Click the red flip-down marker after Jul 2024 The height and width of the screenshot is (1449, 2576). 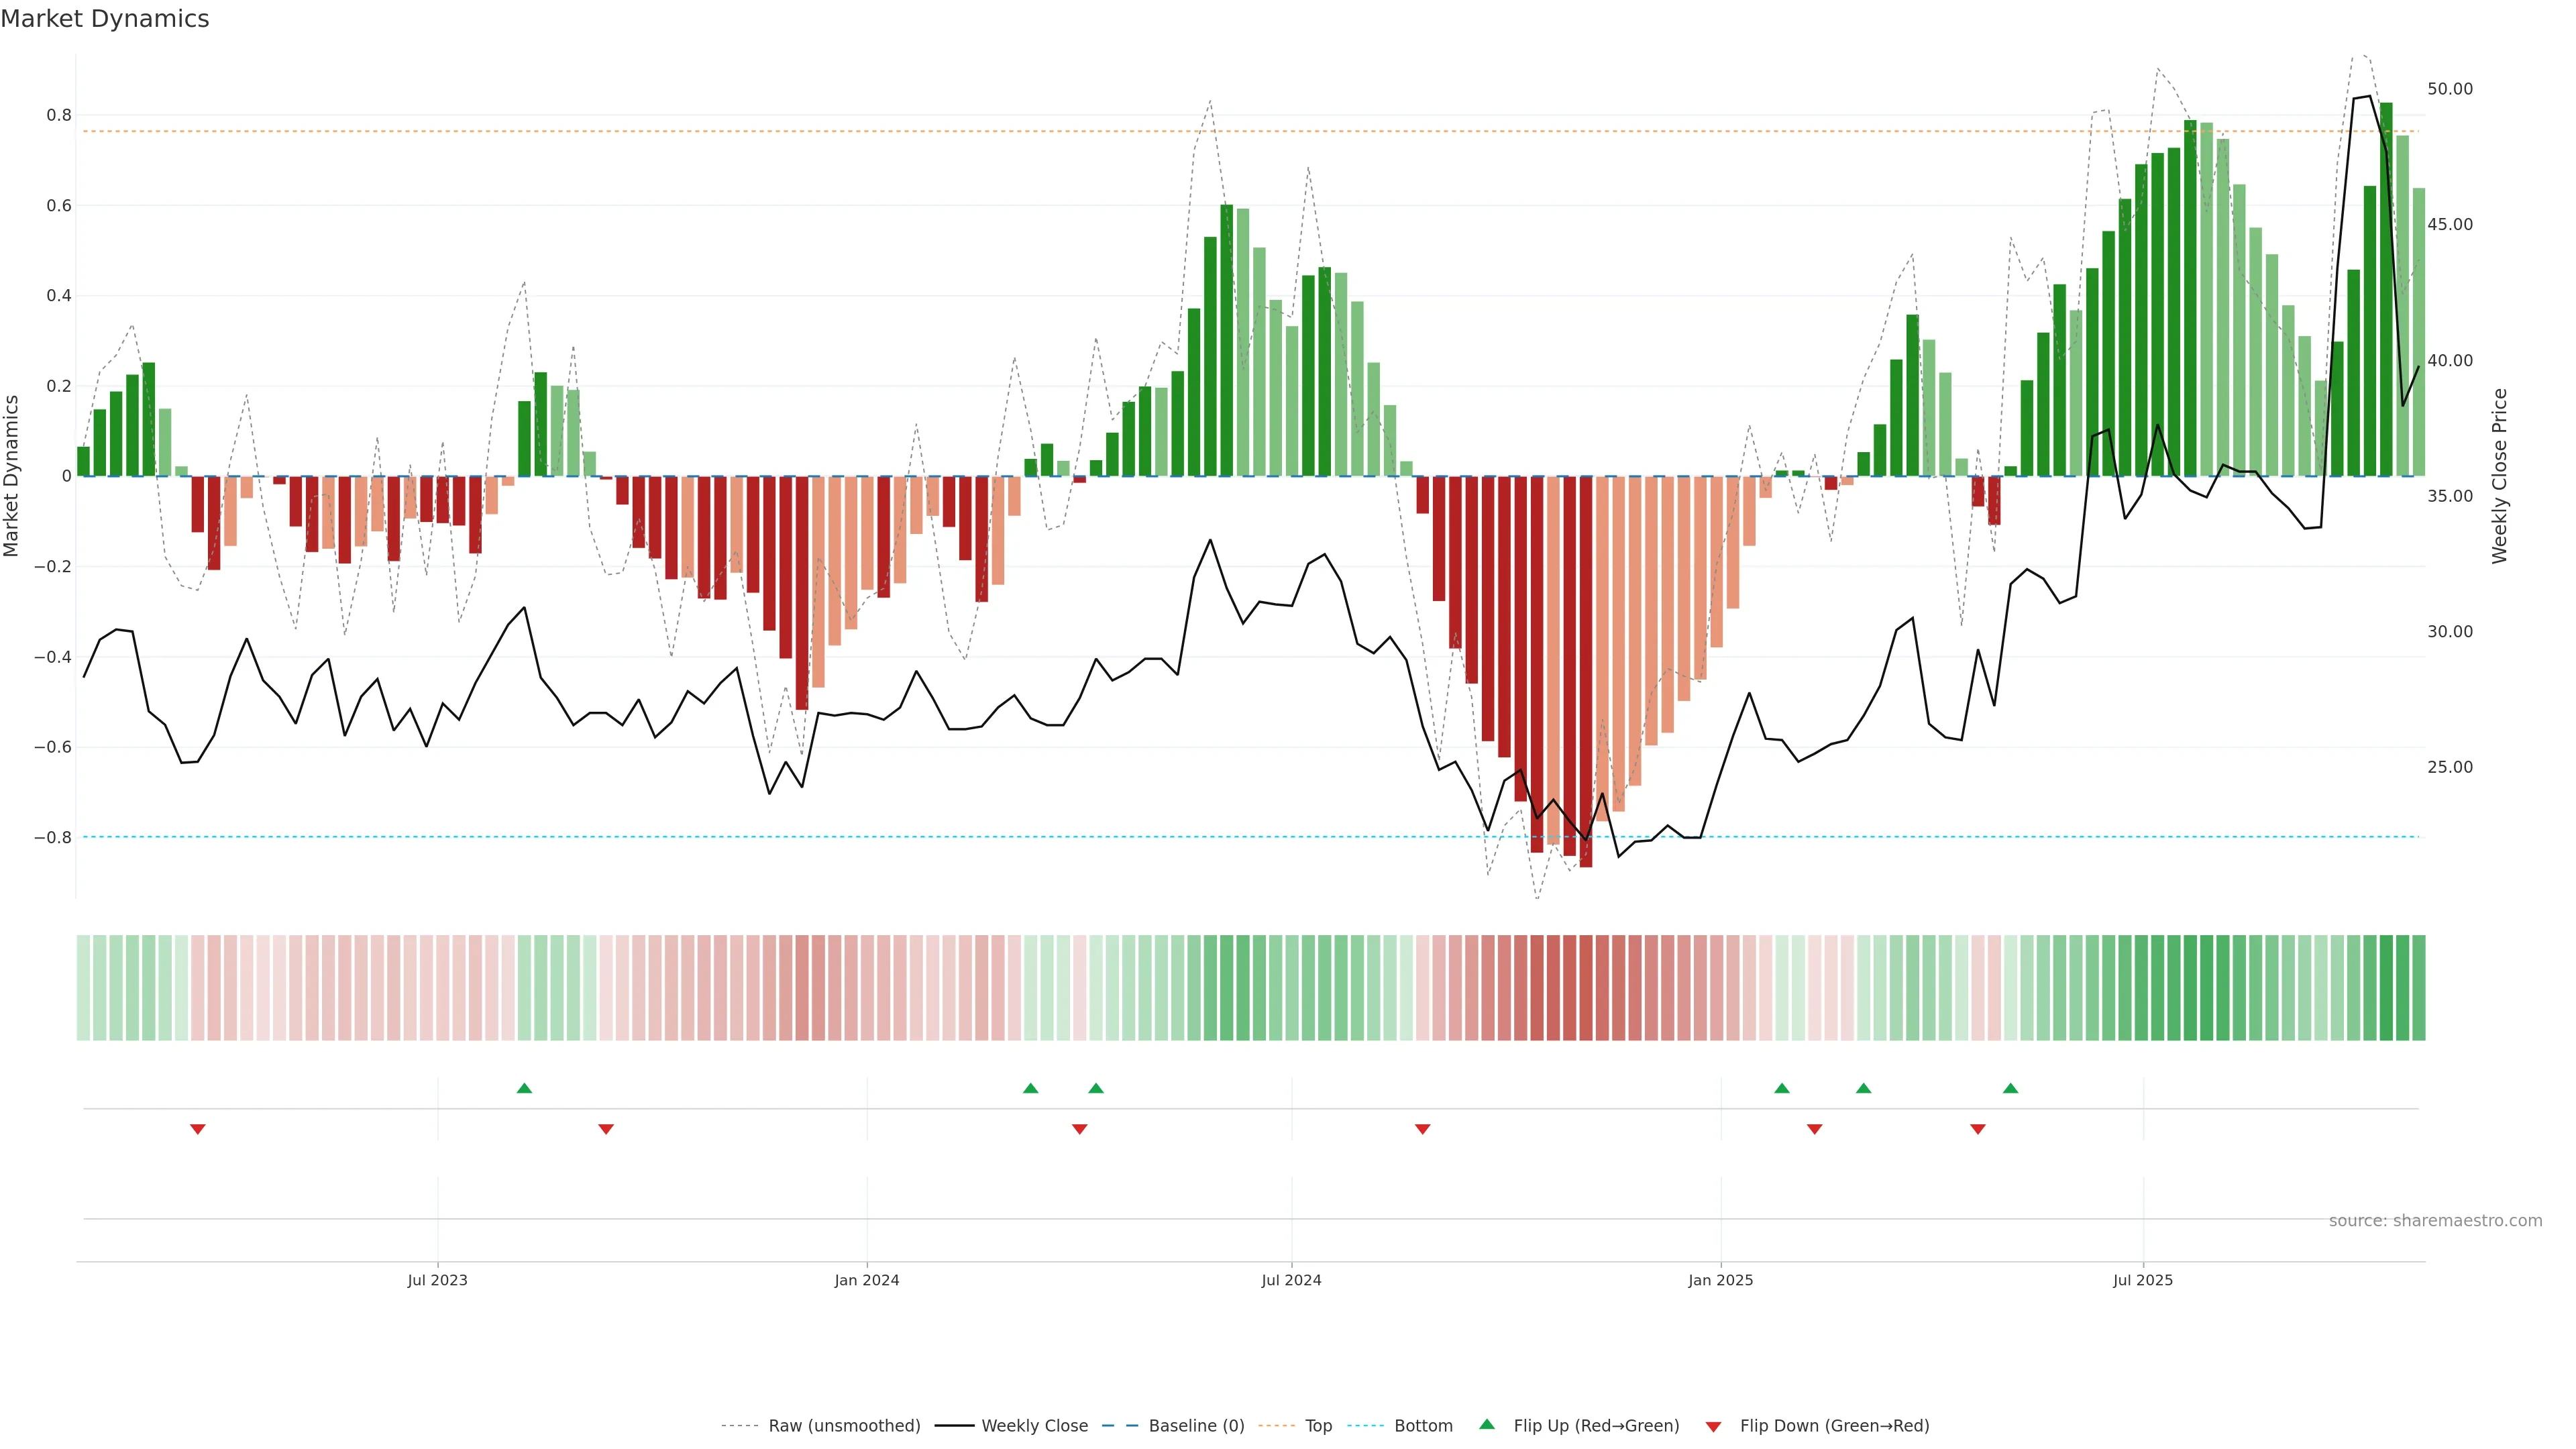click(x=1422, y=1129)
